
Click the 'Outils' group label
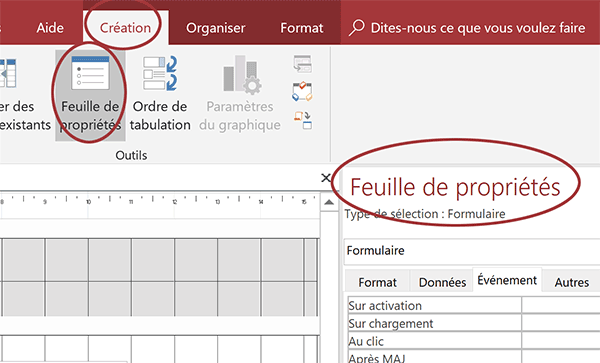tap(131, 155)
